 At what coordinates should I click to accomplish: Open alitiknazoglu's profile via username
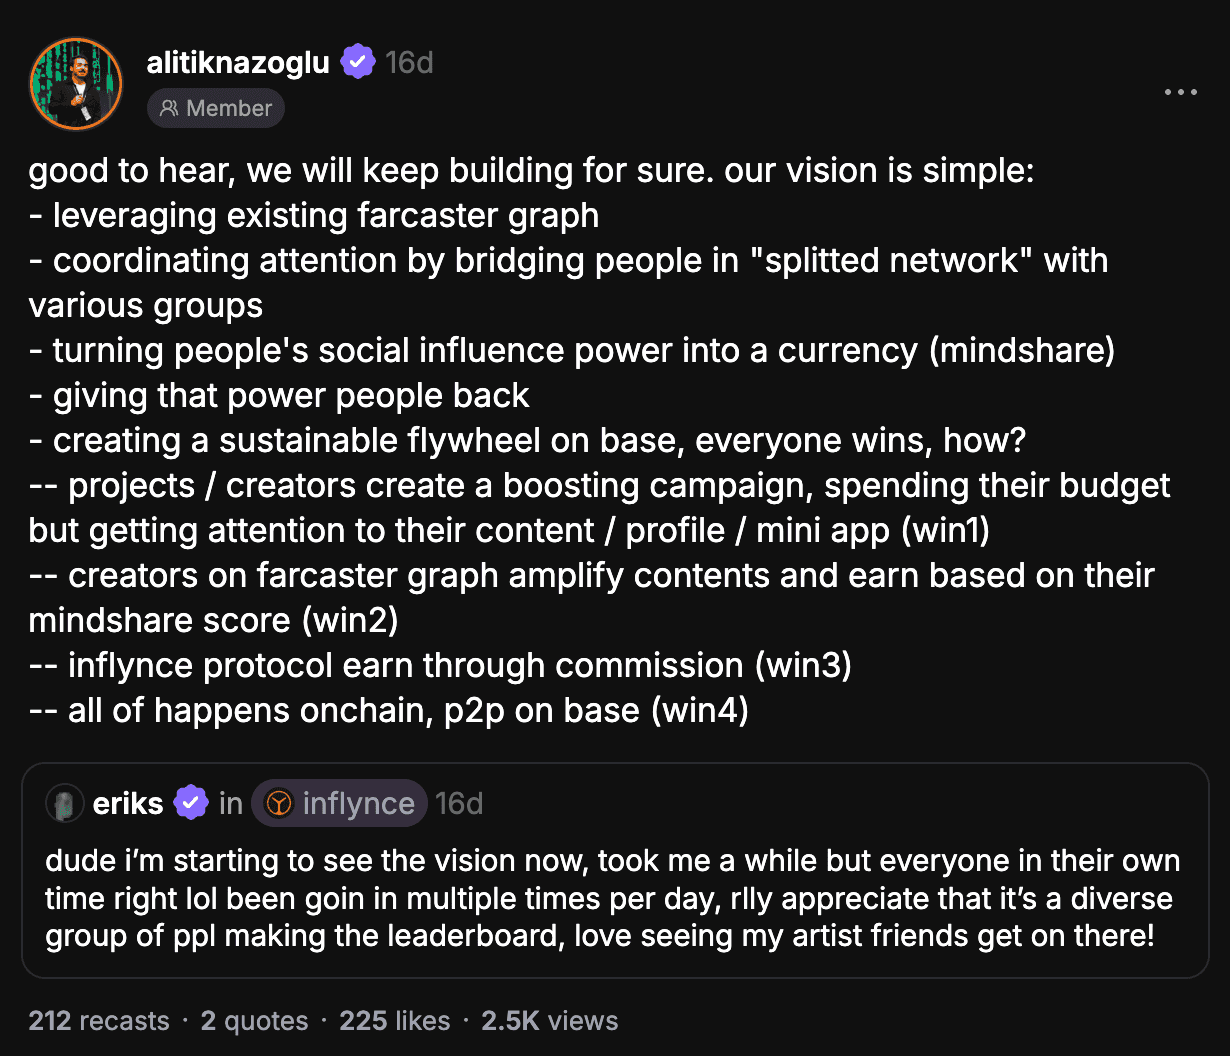(238, 62)
